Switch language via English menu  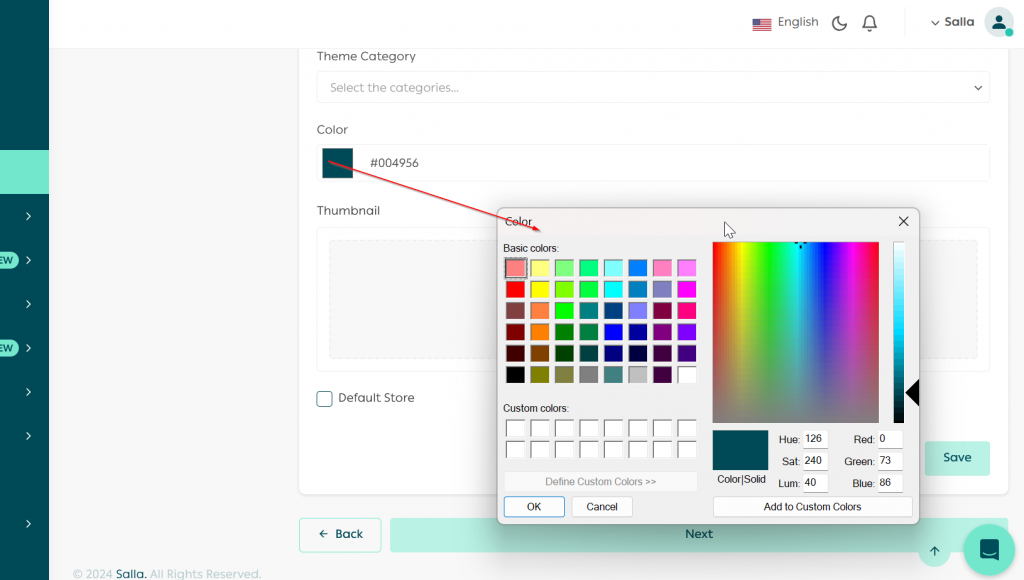[797, 22]
